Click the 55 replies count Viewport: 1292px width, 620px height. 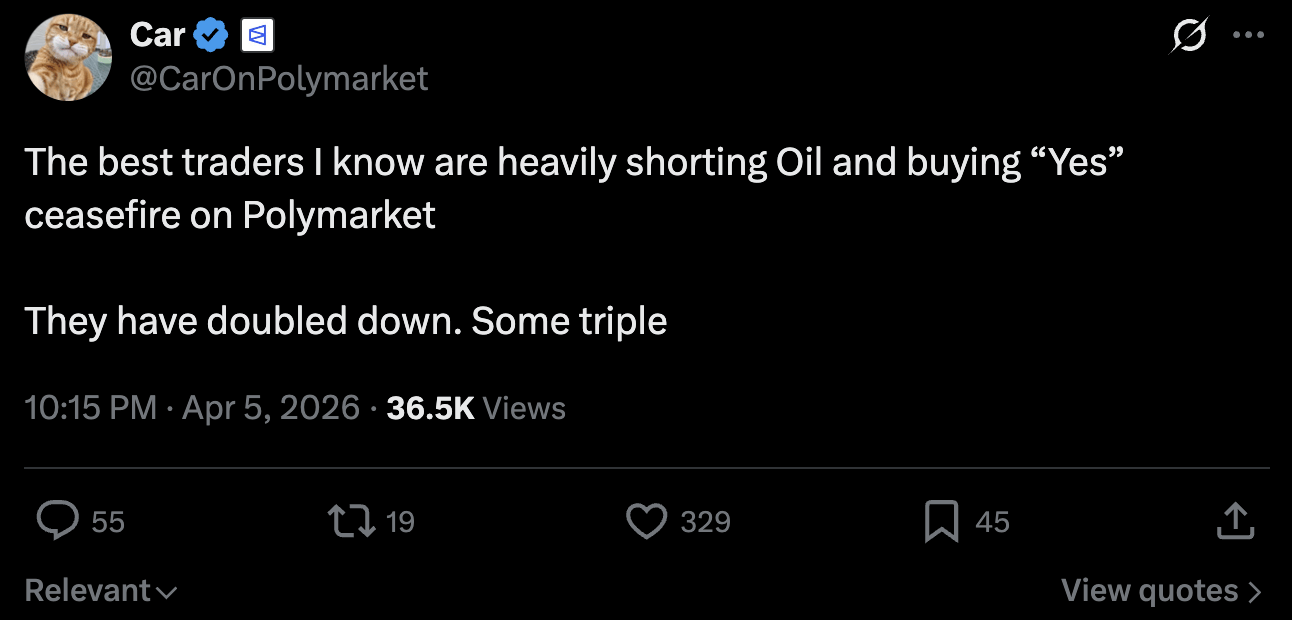click(108, 522)
